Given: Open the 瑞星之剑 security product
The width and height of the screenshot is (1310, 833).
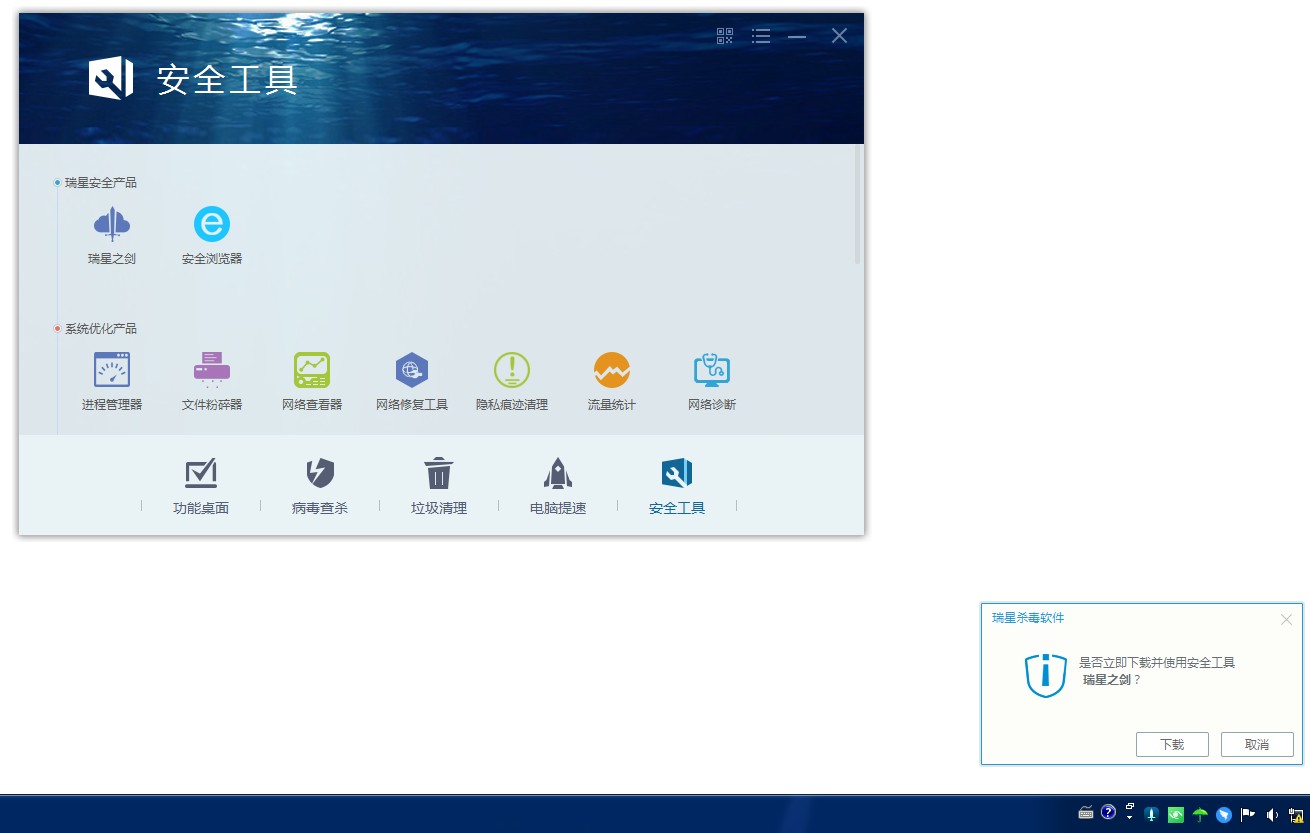Looking at the screenshot, I should (x=112, y=236).
